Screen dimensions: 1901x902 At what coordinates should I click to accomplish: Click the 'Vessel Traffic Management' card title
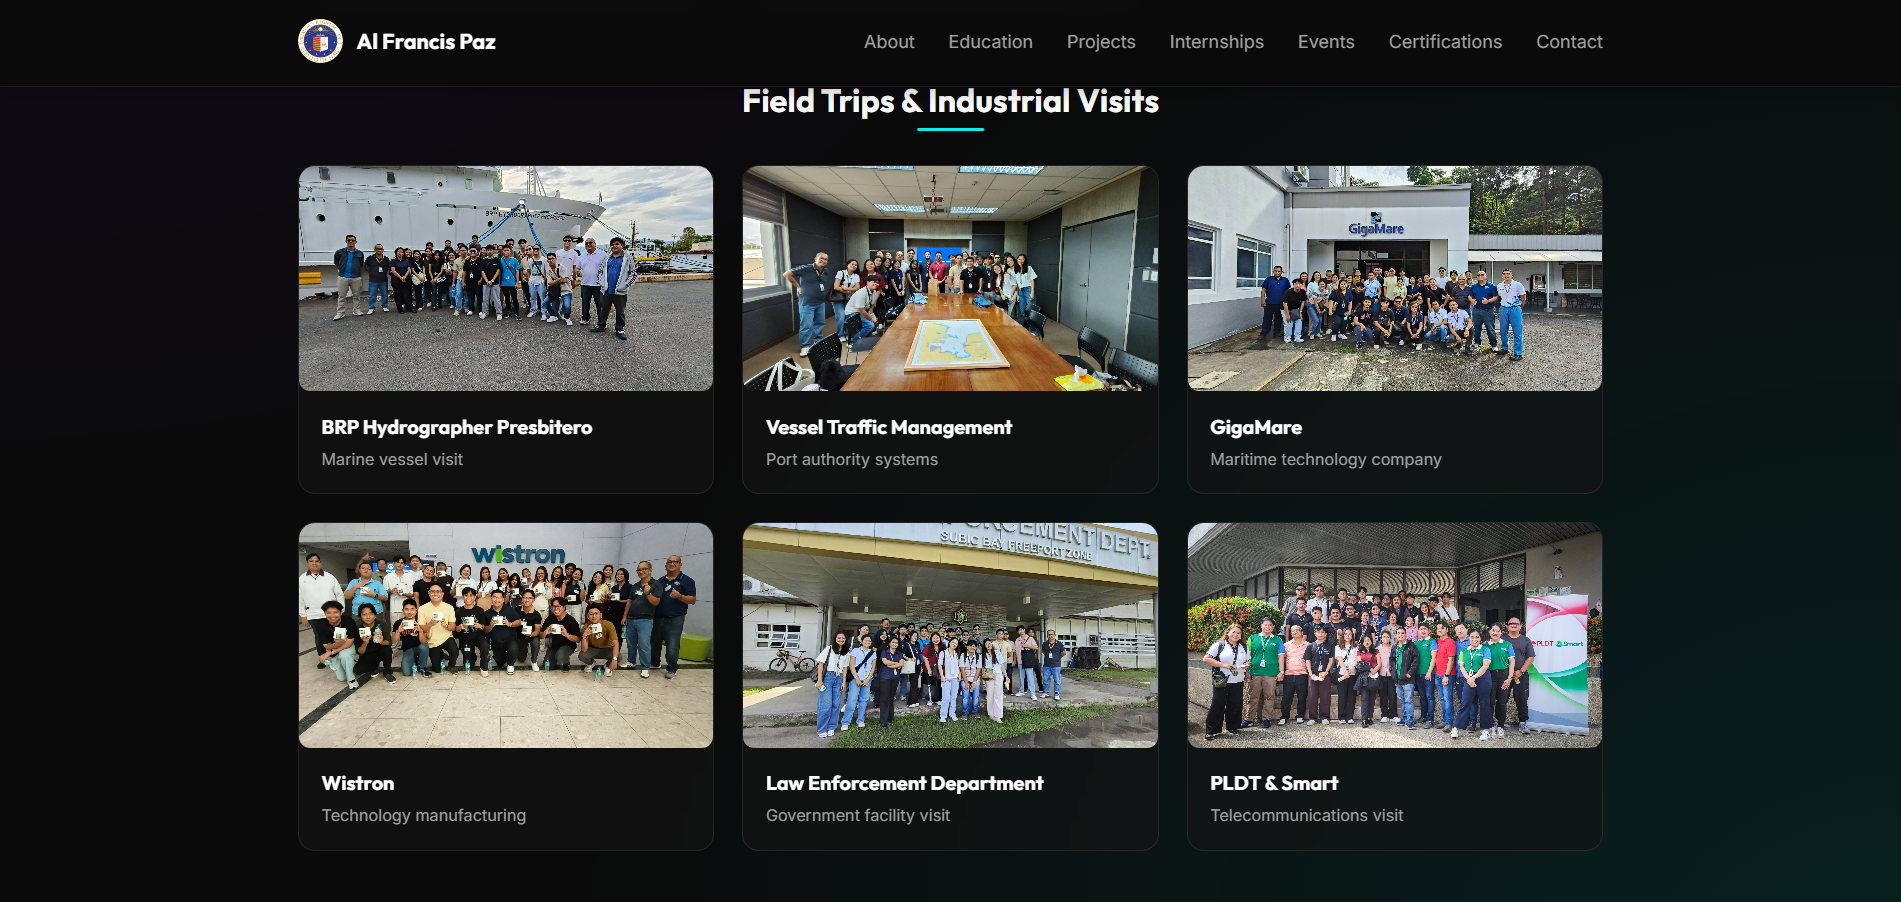[x=889, y=427]
